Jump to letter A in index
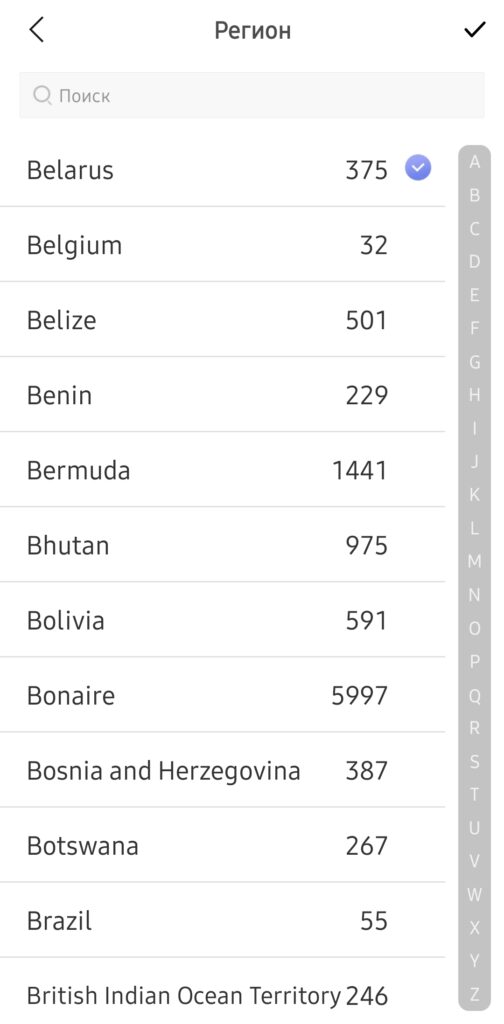Screen dimensions: 504x1024 (475, 162)
